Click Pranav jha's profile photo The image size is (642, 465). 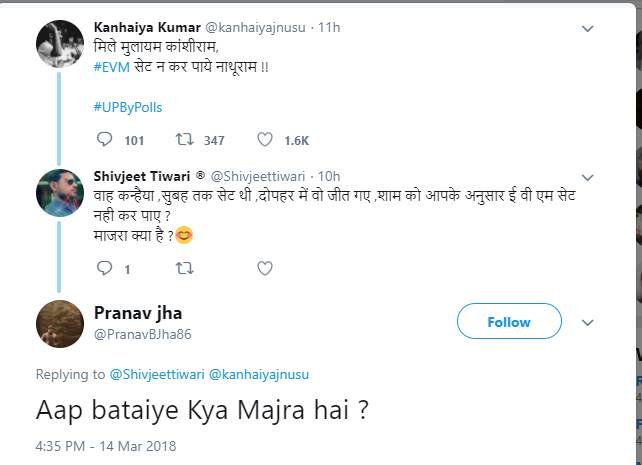[x=58, y=322]
